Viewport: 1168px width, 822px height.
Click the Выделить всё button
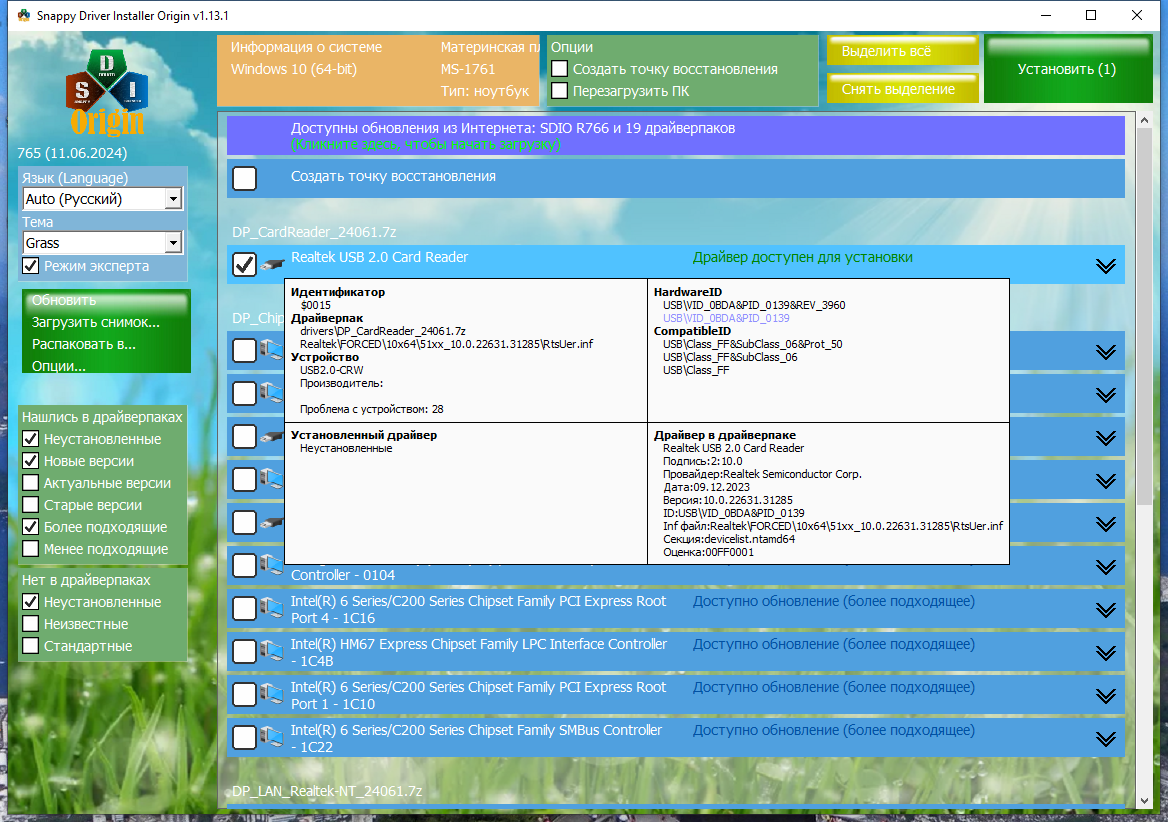(902, 51)
